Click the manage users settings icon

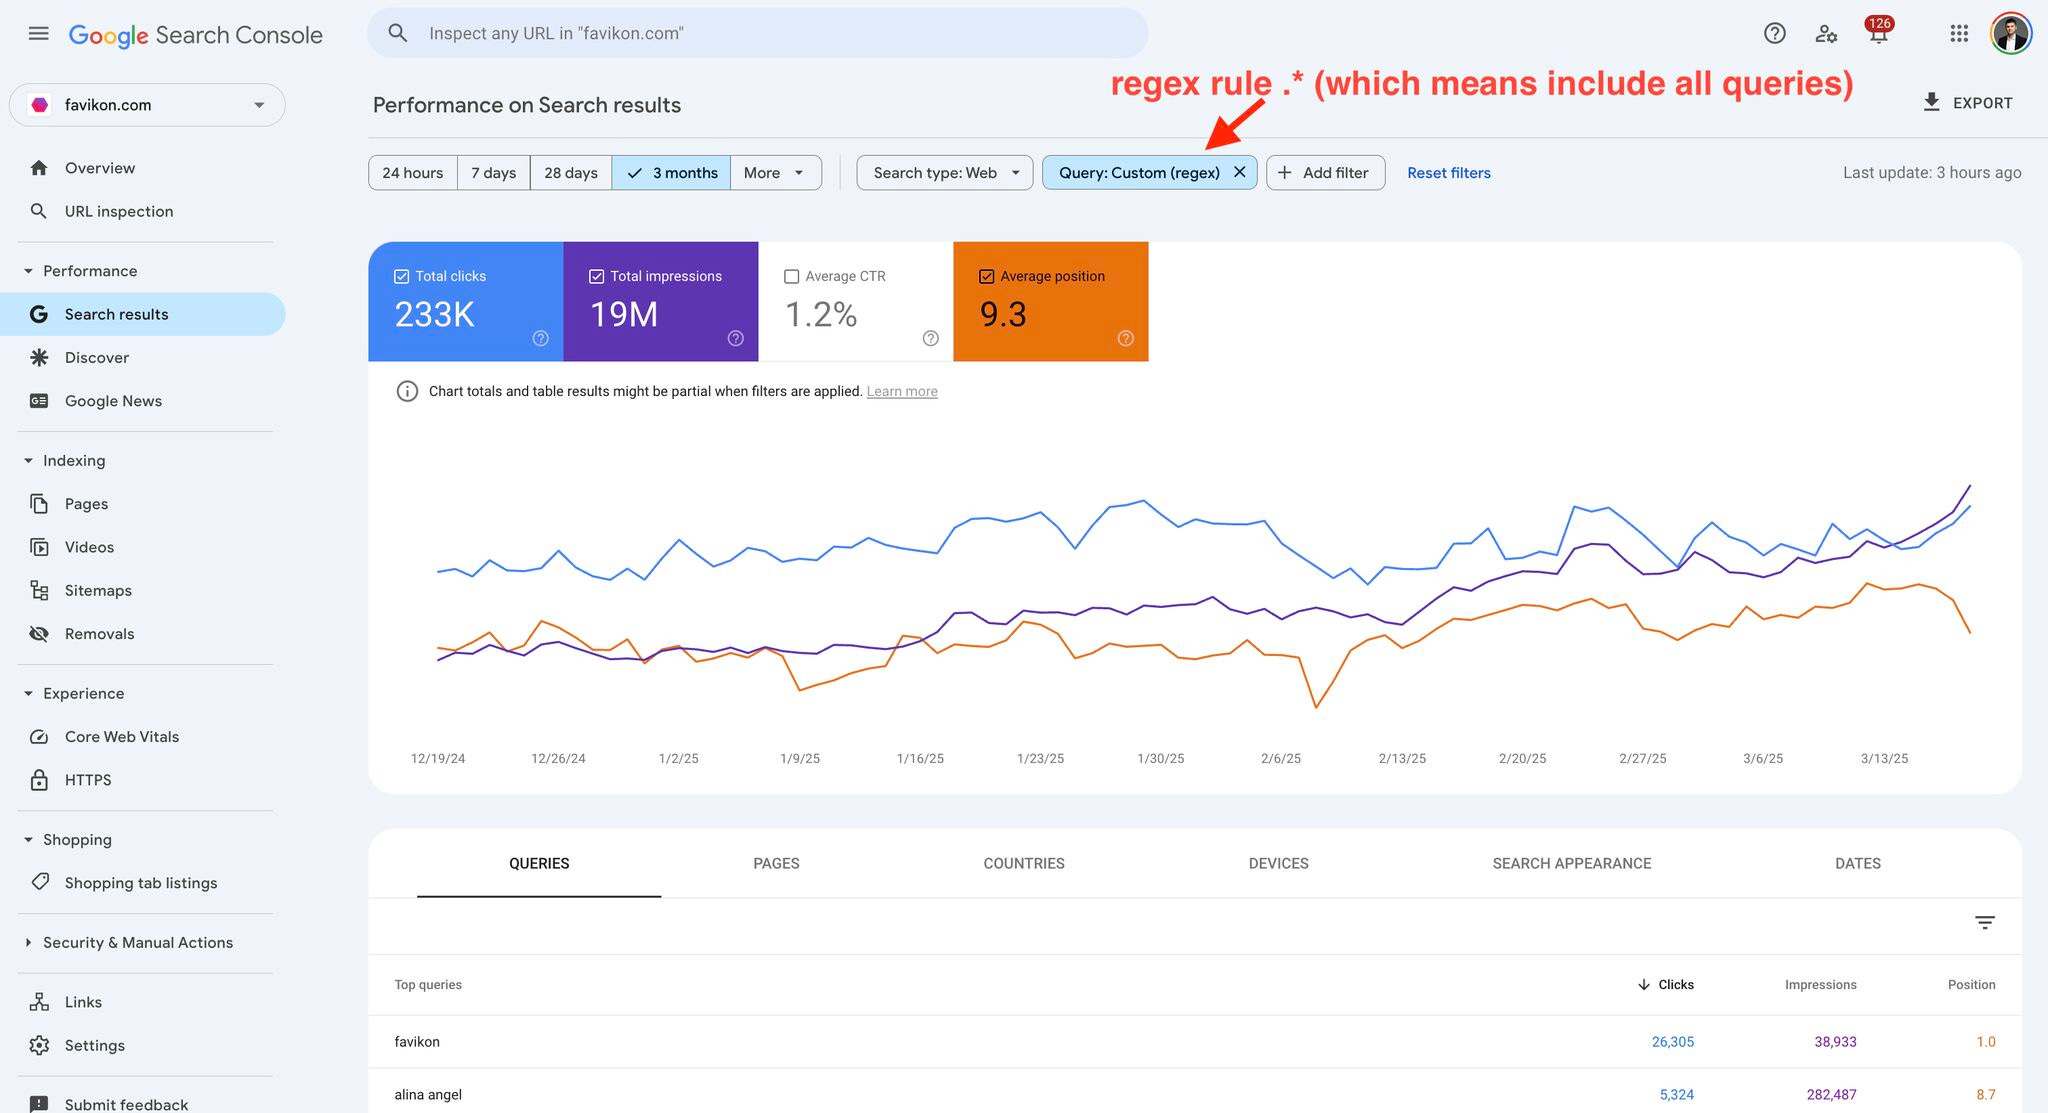(1826, 34)
